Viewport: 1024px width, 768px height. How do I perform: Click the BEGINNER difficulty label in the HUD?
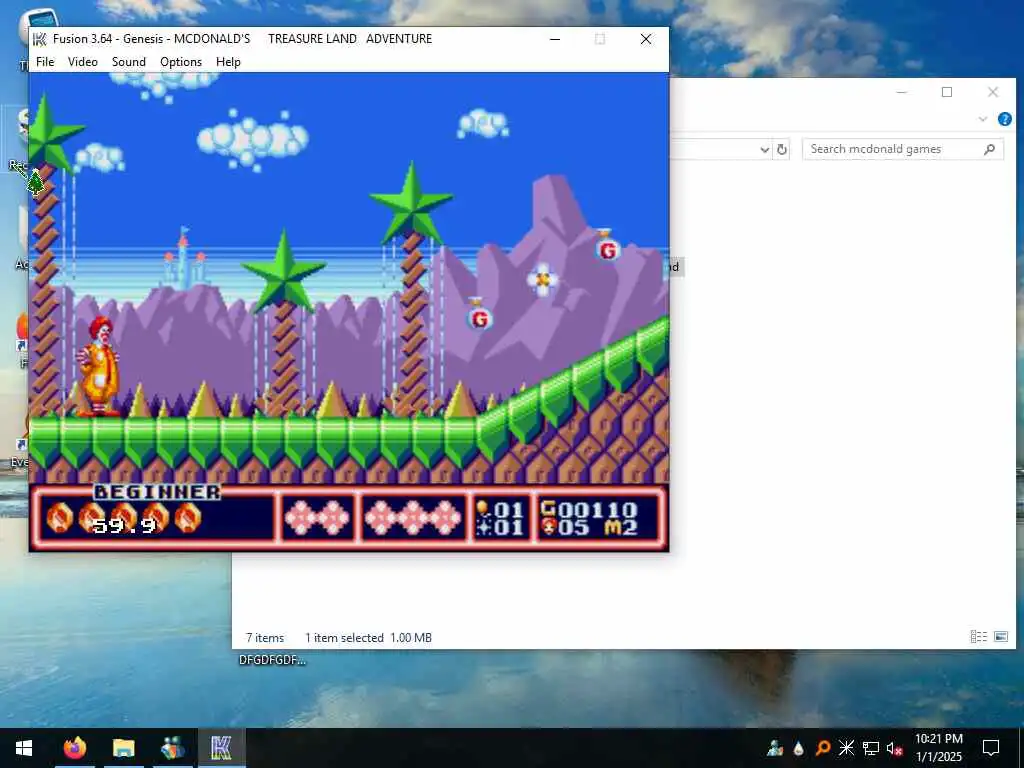click(x=157, y=492)
